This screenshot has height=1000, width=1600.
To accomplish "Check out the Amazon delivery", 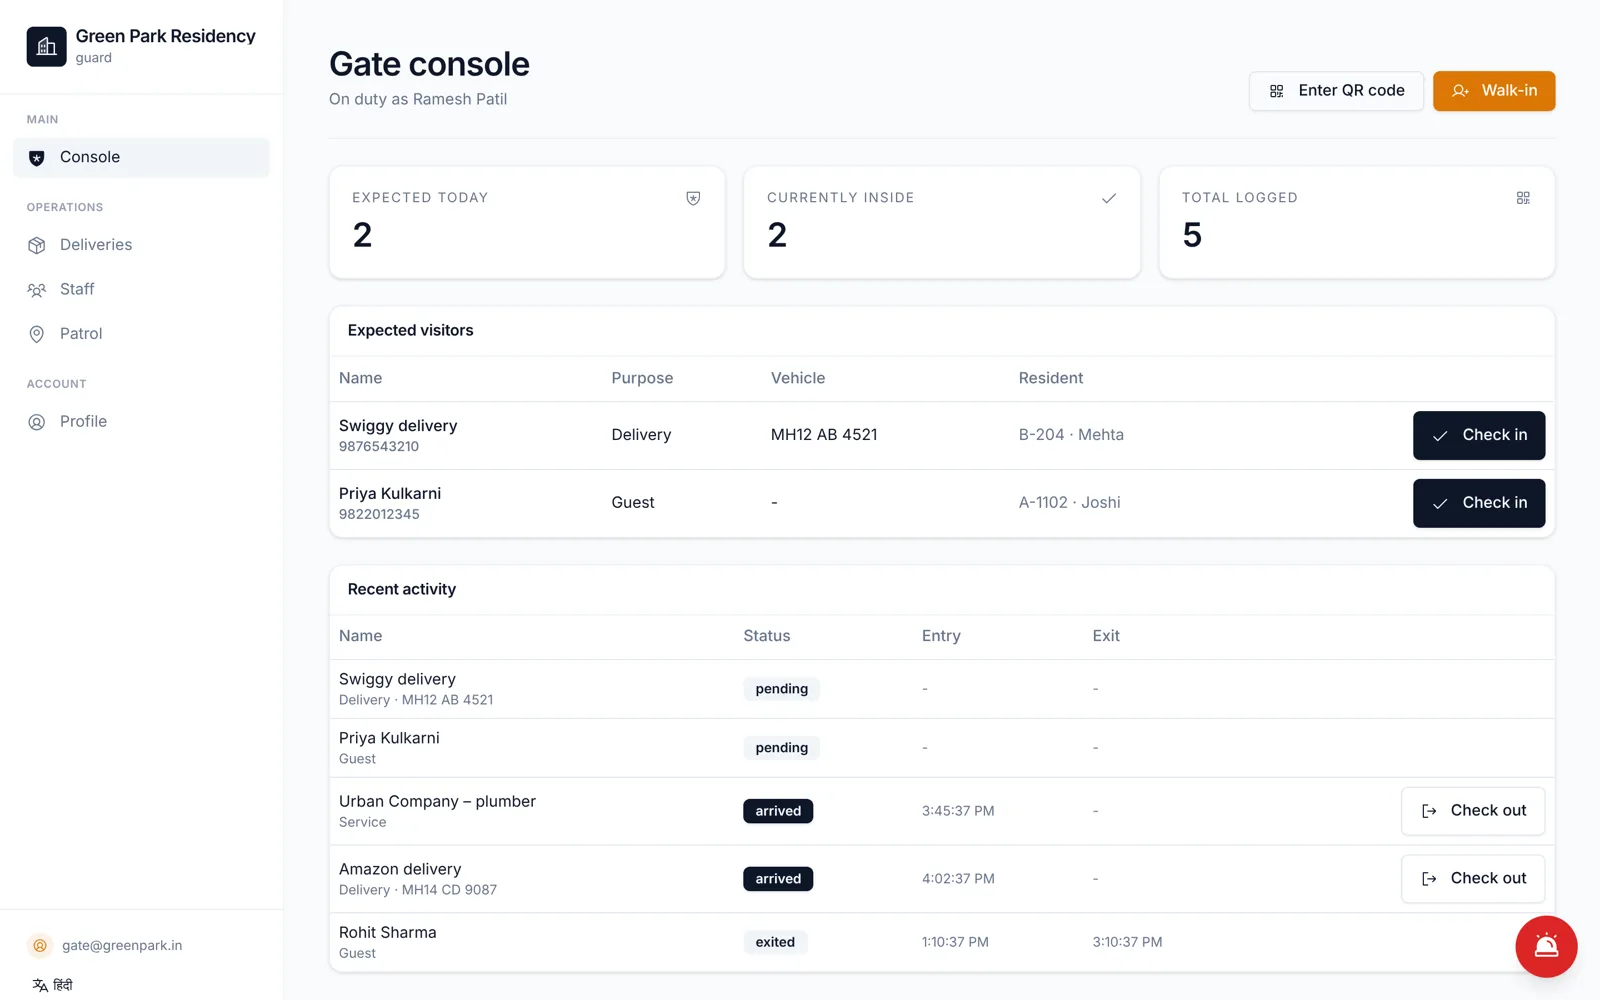I will (x=1472, y=879).
